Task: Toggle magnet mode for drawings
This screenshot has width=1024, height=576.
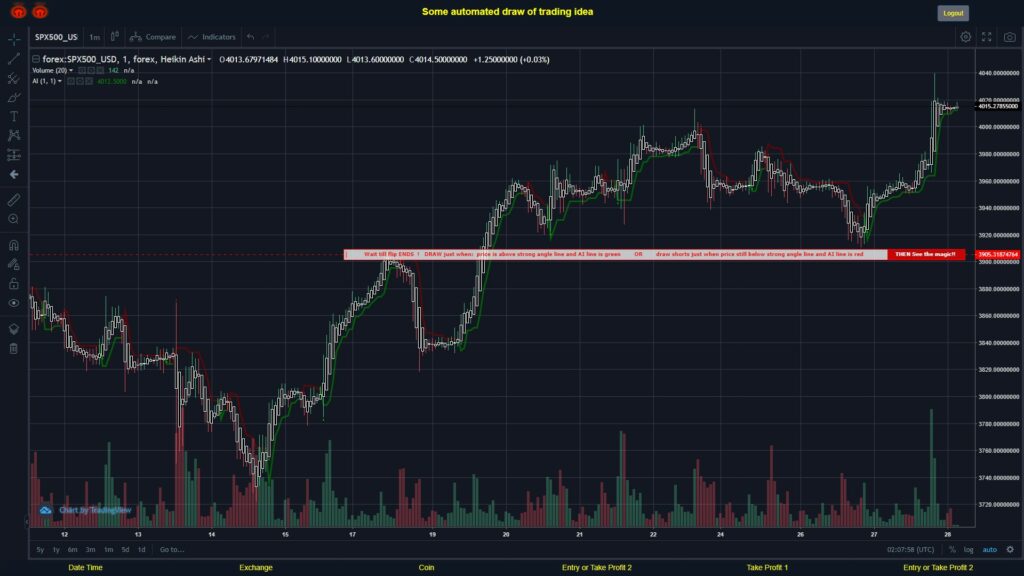Action: point(14,245)
